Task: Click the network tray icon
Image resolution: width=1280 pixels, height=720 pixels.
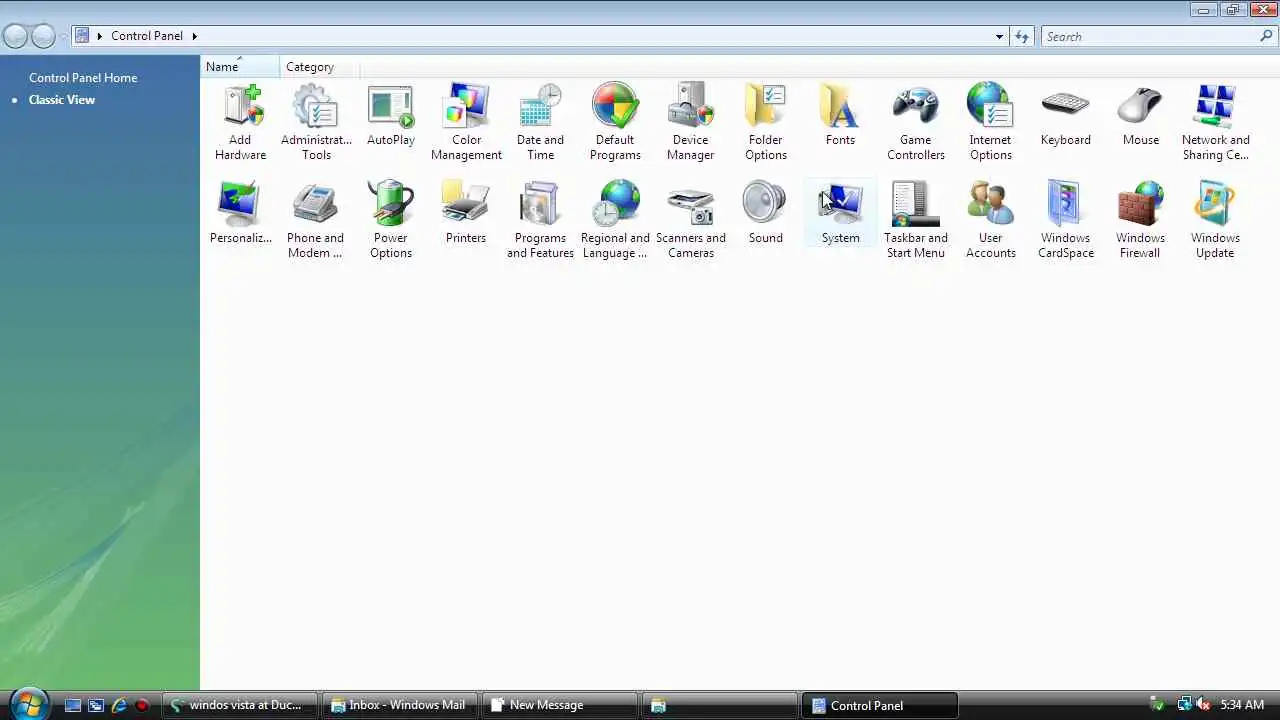Action: click(x=1184, y=705)
